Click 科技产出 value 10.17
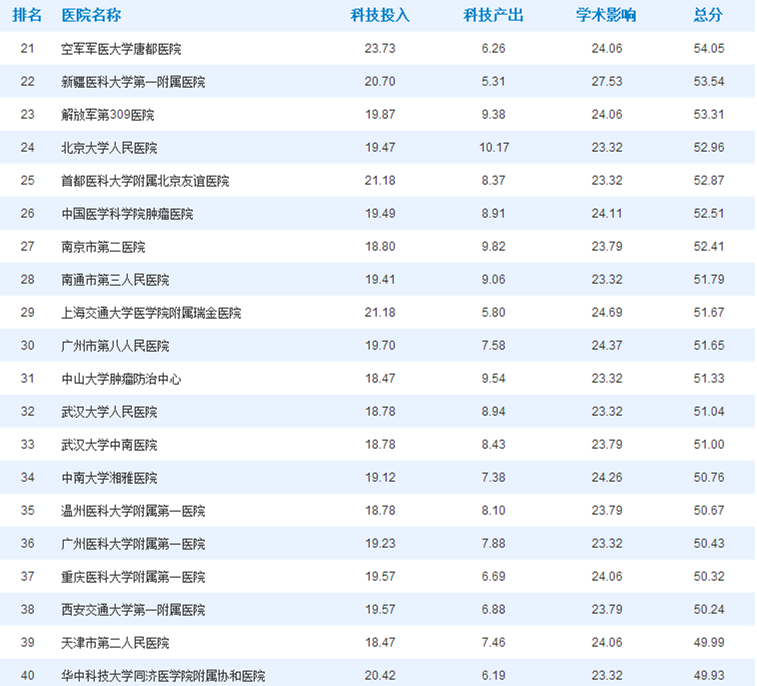Image resolution: width=757 pixels, height=686 pixels. [x=494, y=147]
